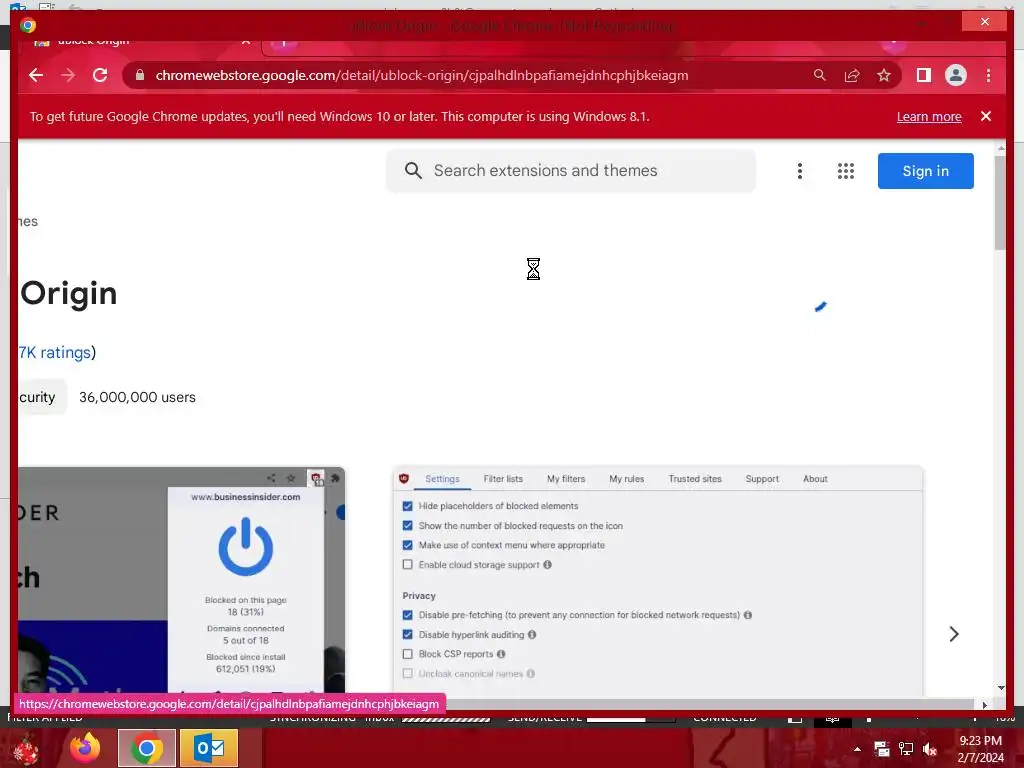This screenshot has width=1024, height=768.
Task: Click the scroll down arrow
Action: 1000,688
